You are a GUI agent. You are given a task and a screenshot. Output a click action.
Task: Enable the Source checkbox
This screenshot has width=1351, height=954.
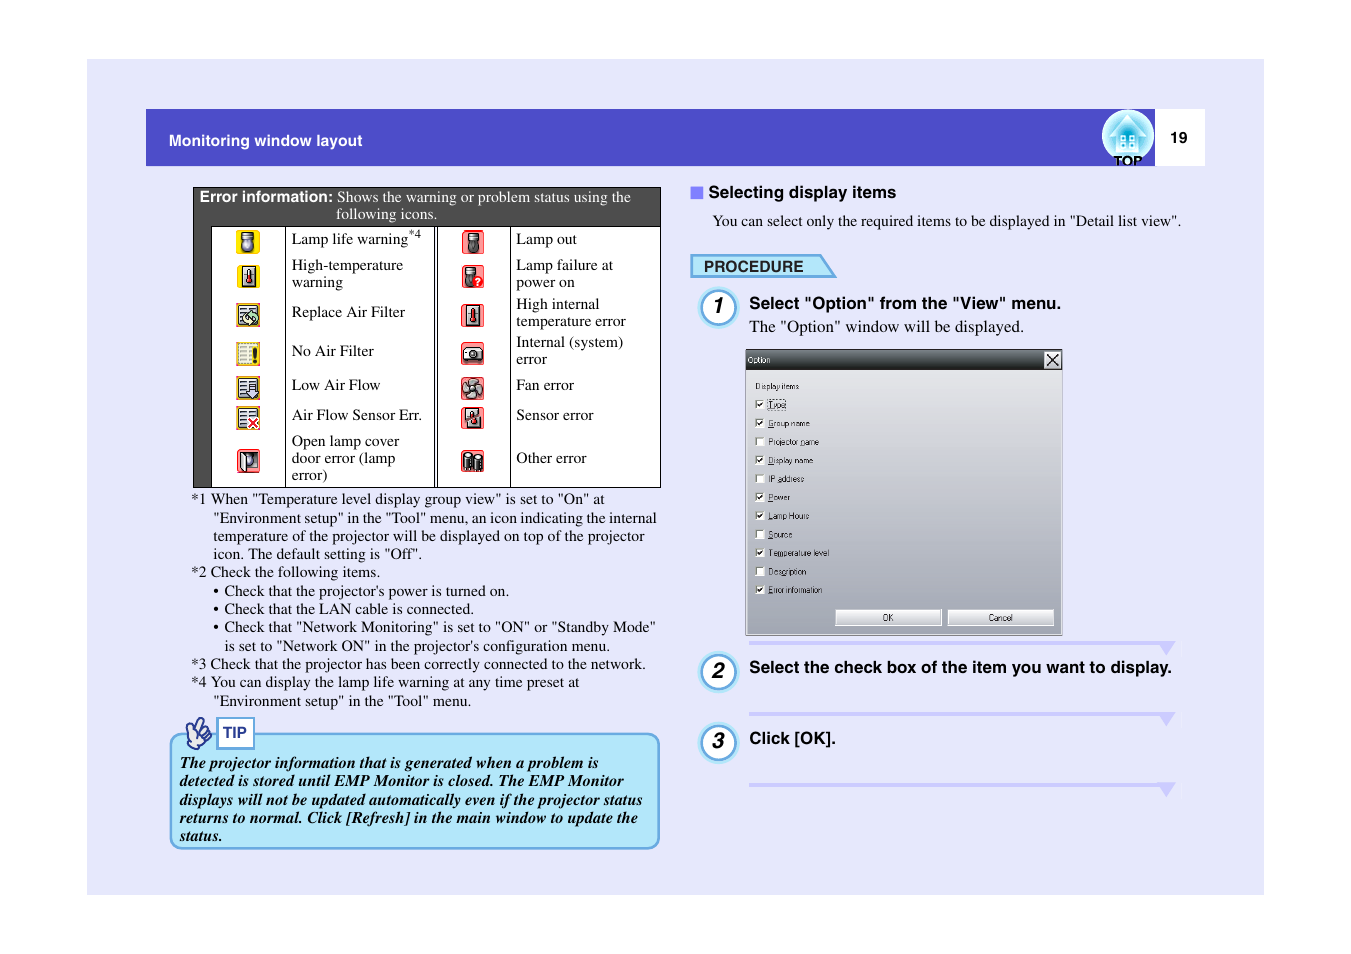(760, 534)
